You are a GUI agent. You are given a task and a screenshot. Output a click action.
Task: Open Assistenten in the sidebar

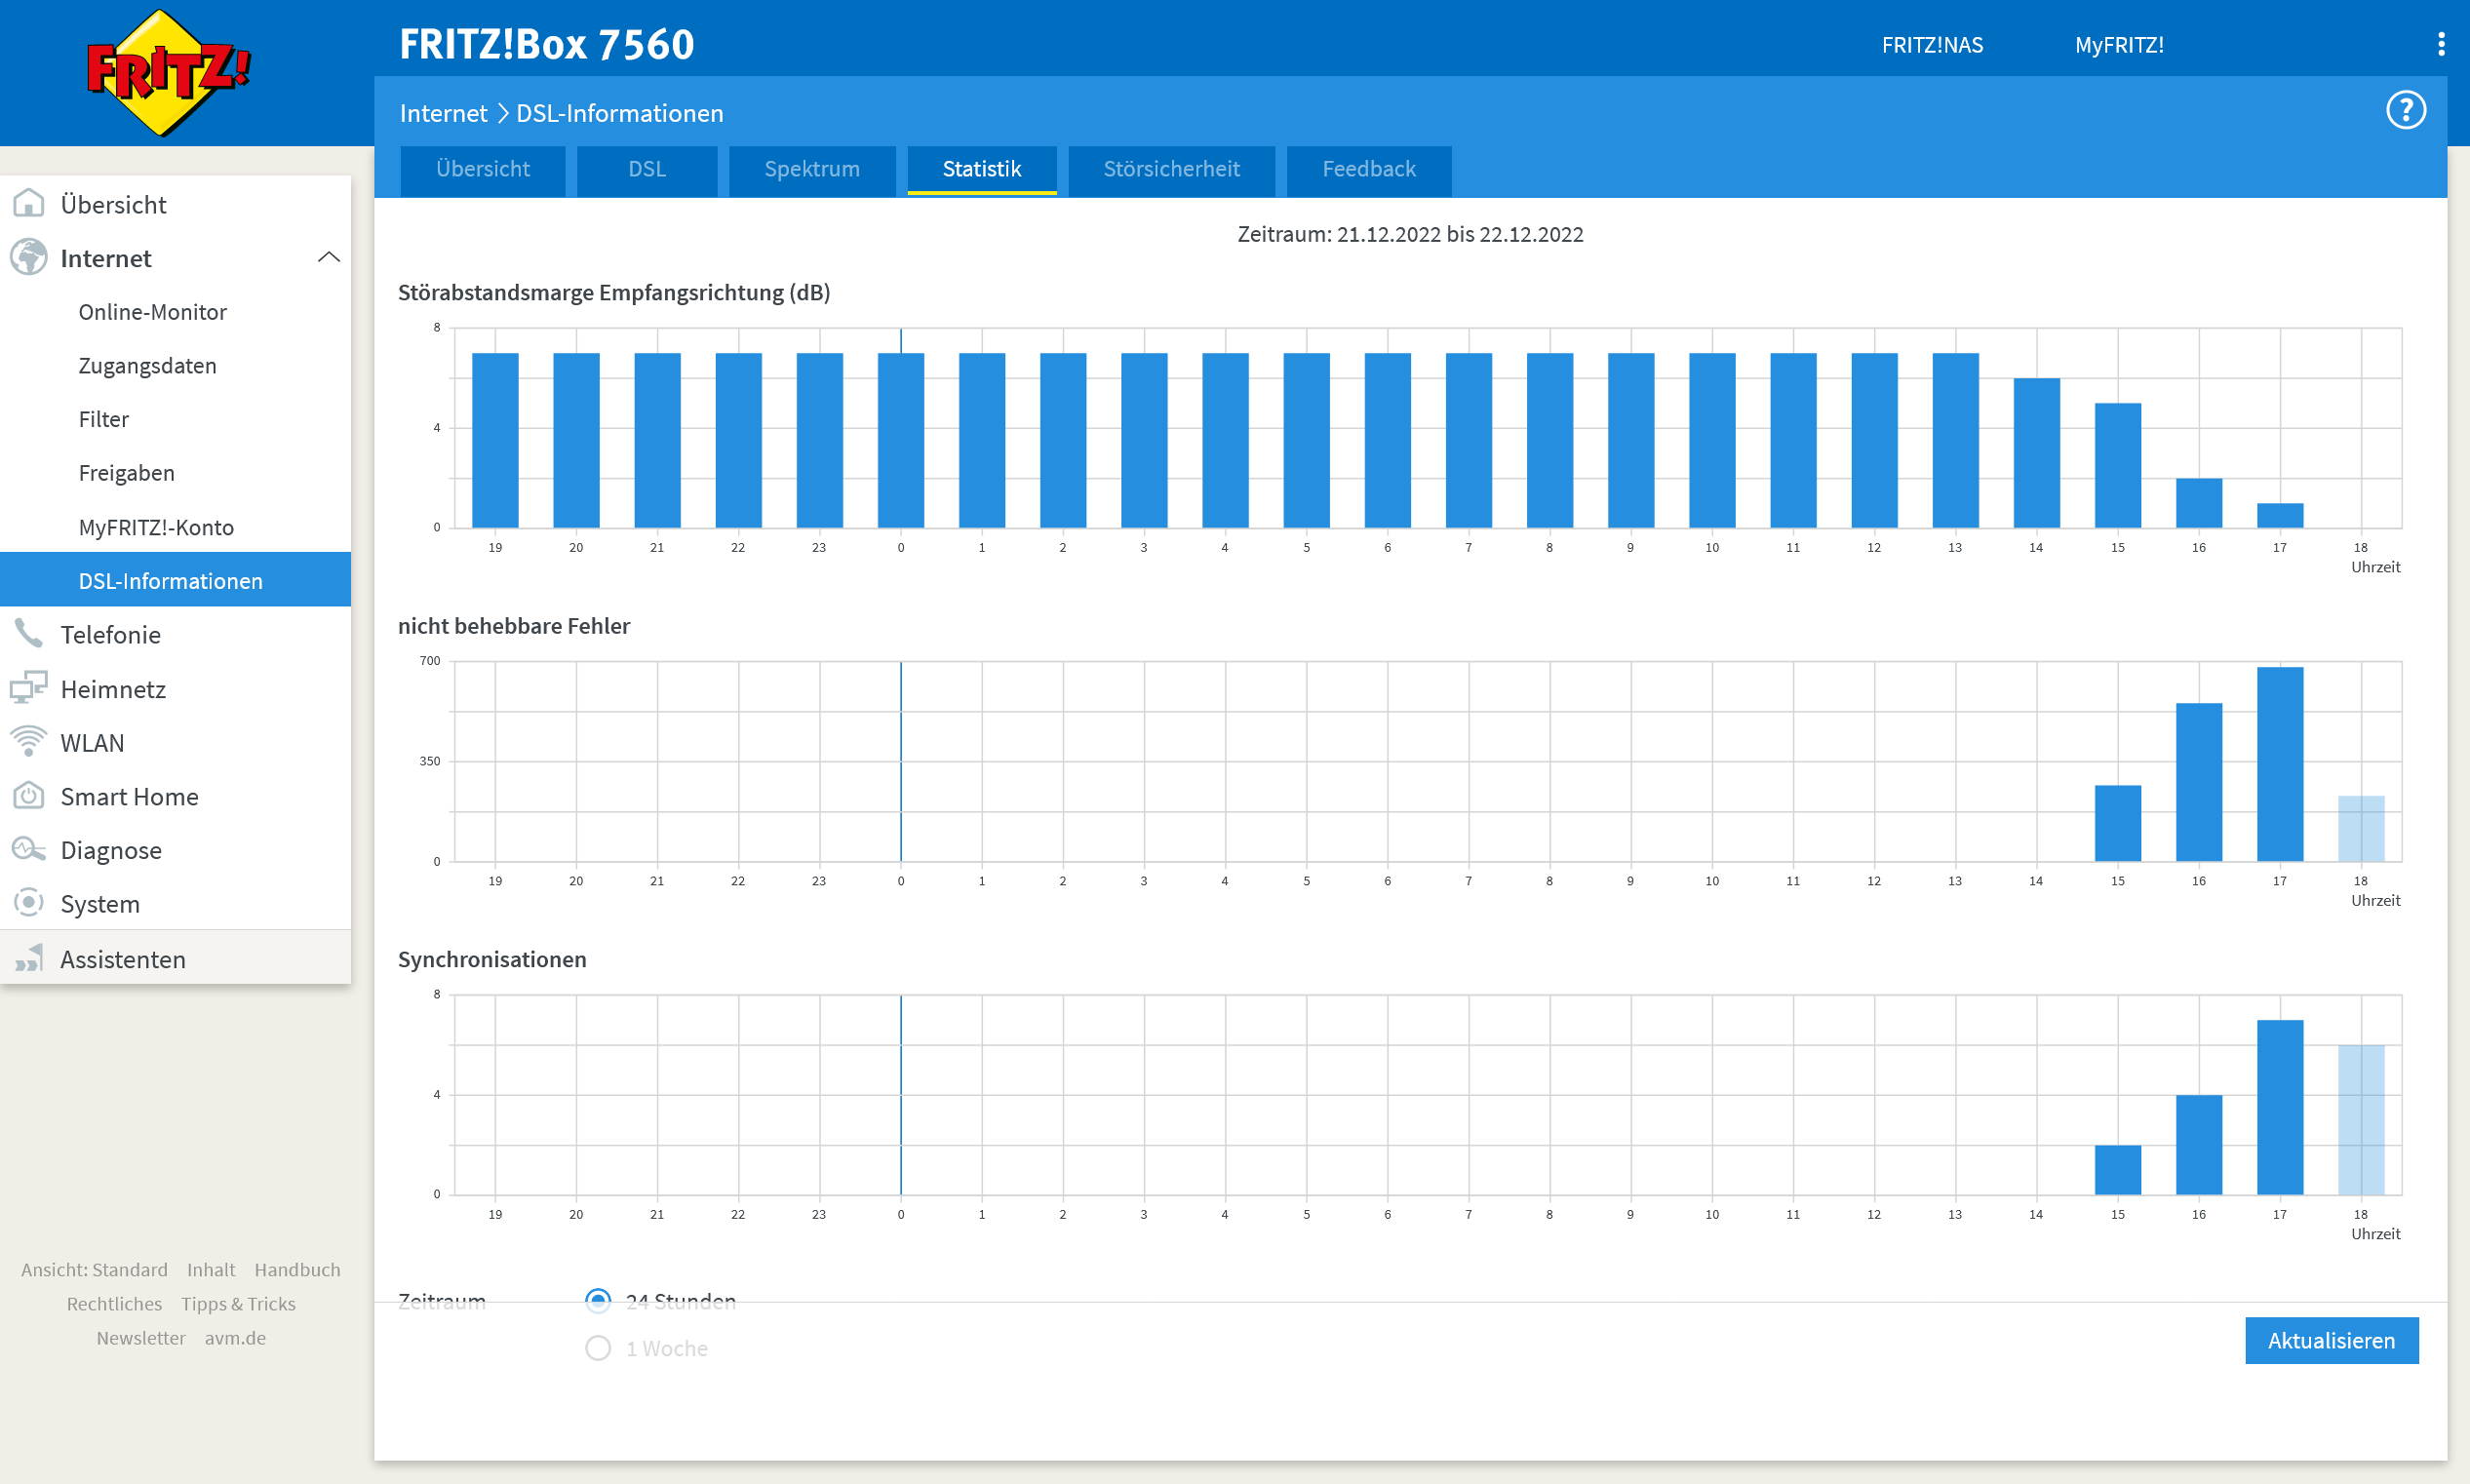click(x=122, y=958)
